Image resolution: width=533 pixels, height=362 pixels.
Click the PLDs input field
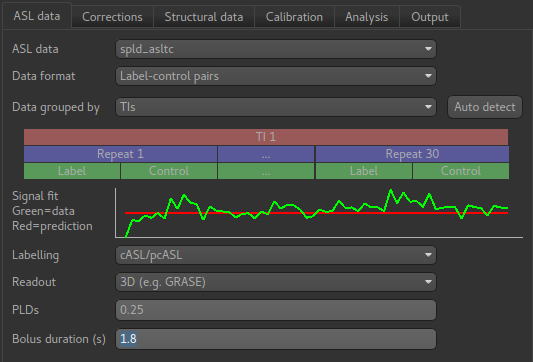click(x=276, y=310)
